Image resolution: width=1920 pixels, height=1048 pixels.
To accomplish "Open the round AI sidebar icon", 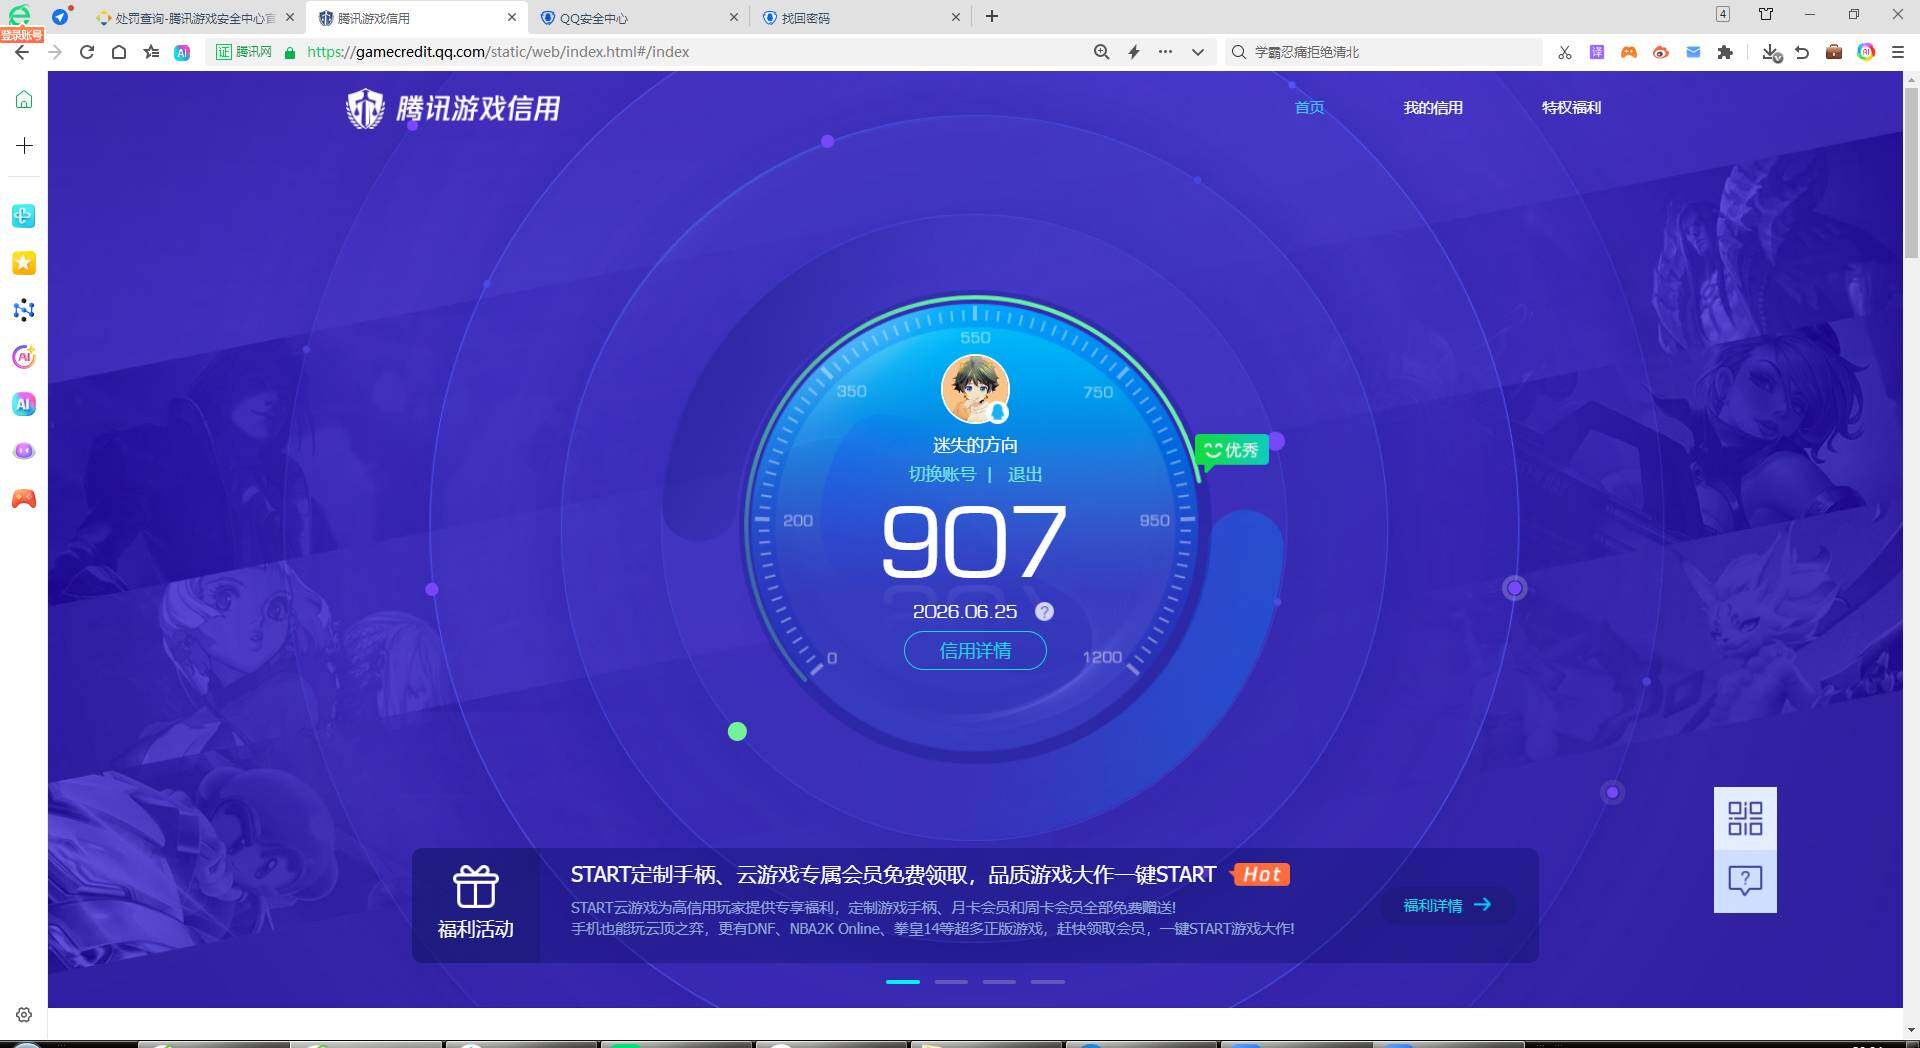I will click(24, 357).
